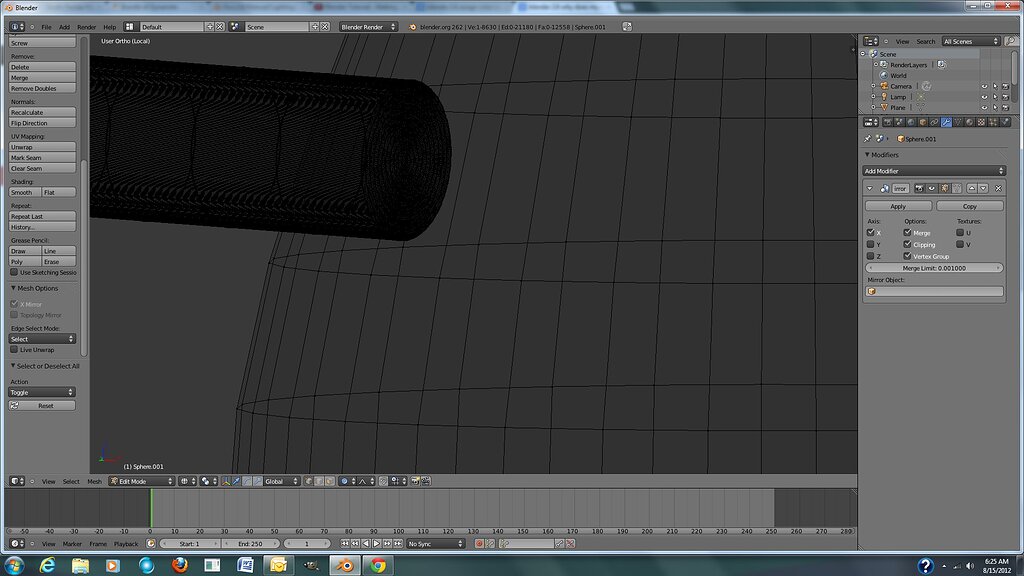Enable the Y axis mirror checkbox
Screen dimensions: 1024x576
pos(871,244)
